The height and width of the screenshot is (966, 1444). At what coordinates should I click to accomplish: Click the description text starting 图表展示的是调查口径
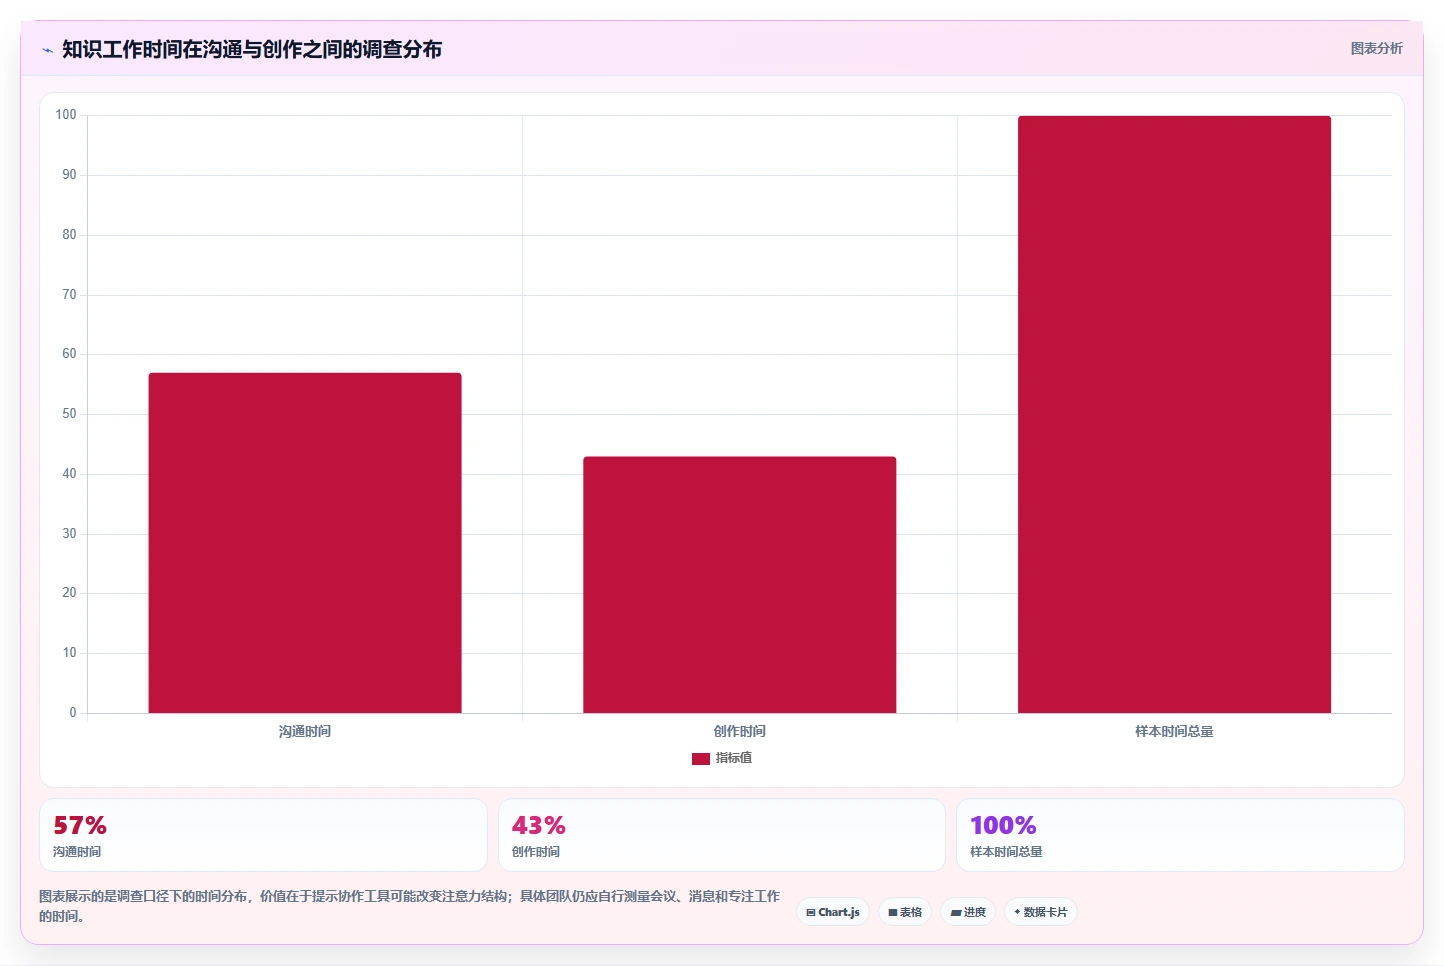tap(409, 906)
